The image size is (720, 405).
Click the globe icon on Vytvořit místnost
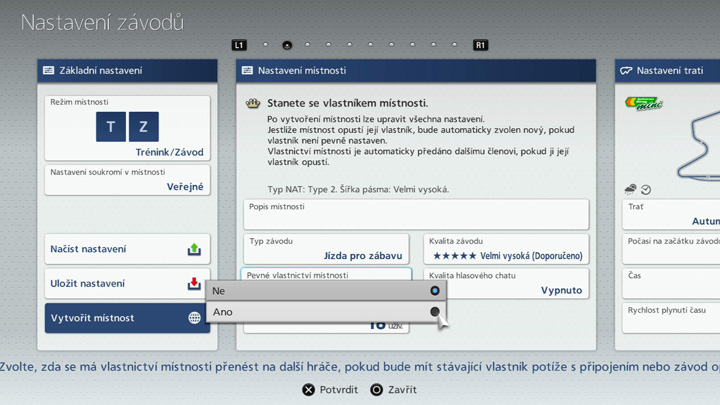point(194,318)
